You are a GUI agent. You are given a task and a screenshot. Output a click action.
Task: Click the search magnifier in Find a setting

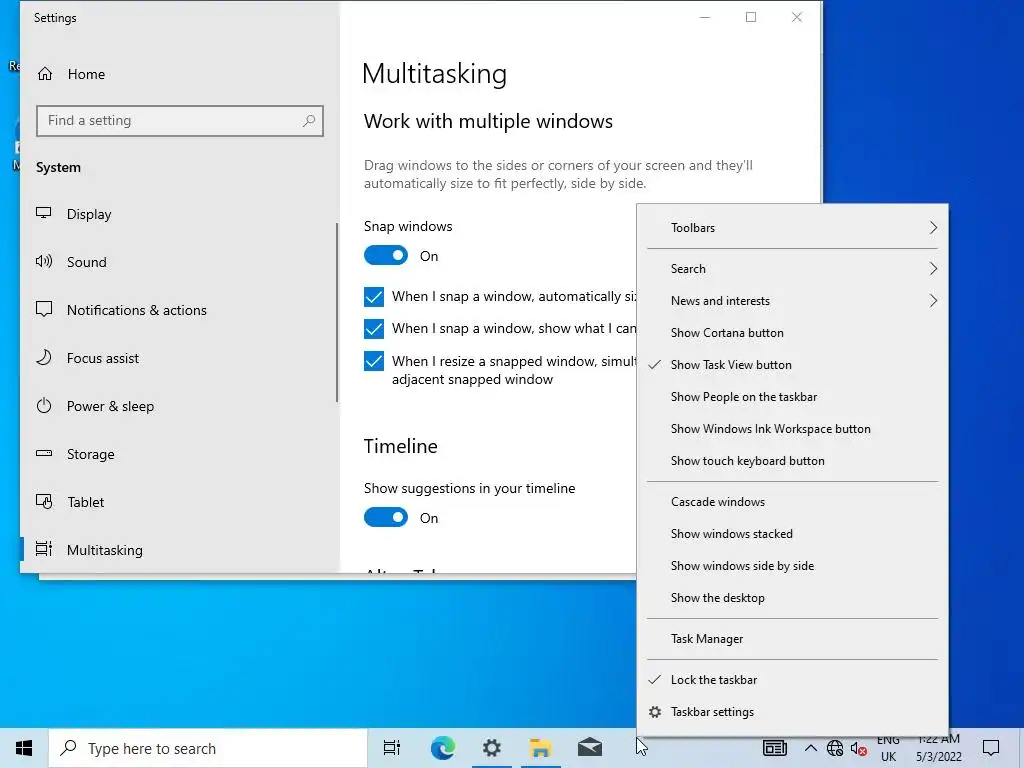tap(309, 121)
